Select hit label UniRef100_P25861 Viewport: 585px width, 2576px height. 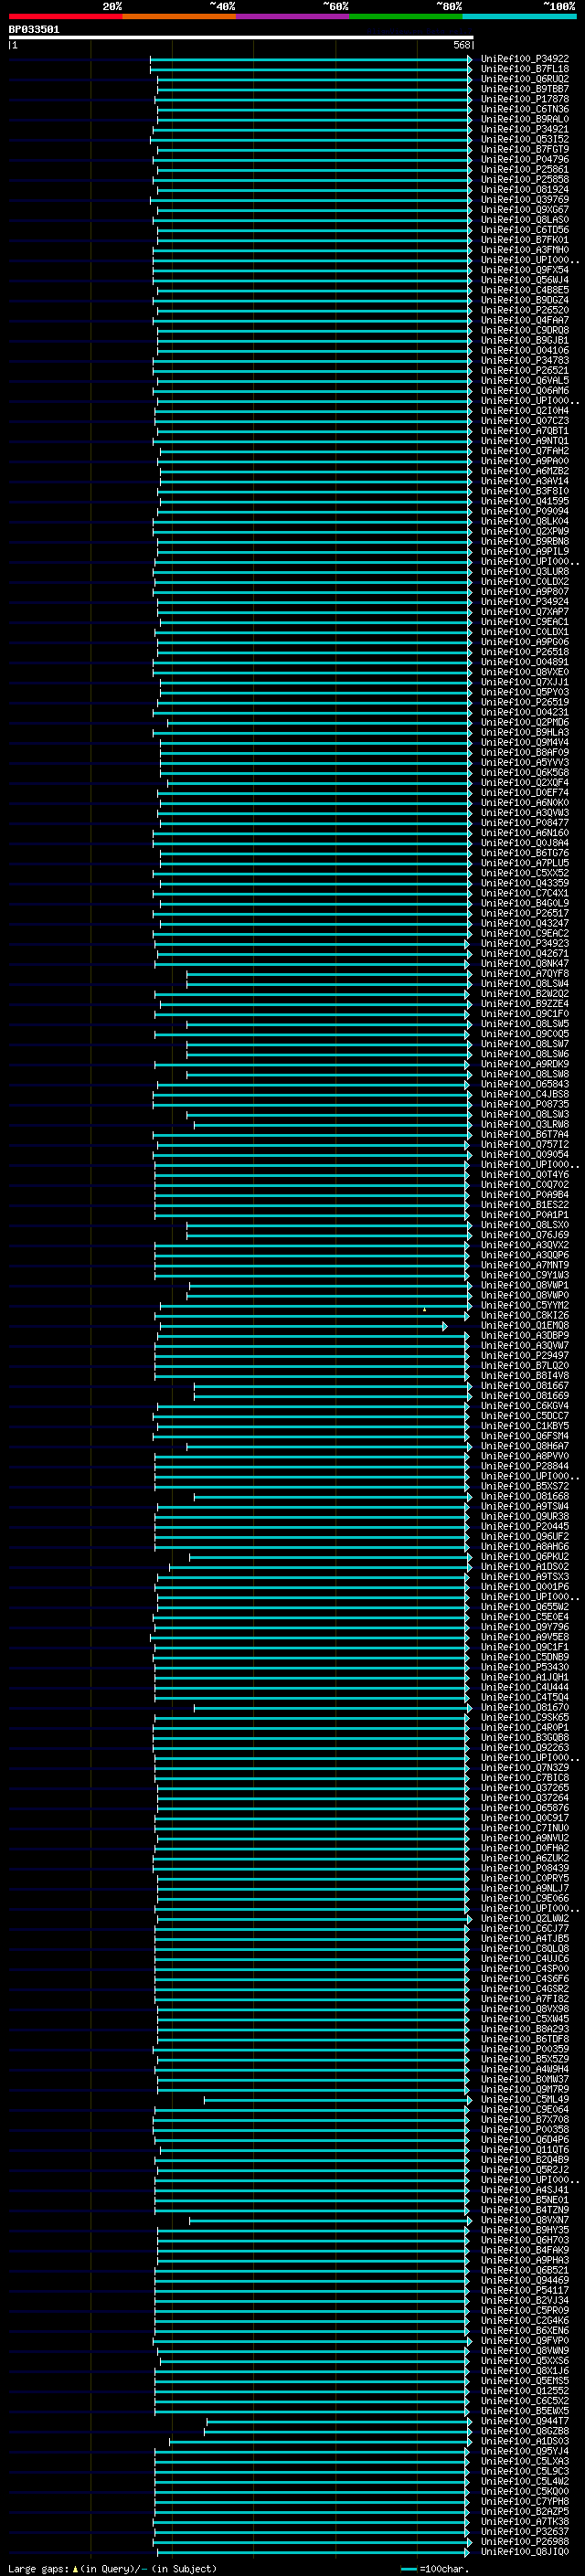tap(524, 170)
